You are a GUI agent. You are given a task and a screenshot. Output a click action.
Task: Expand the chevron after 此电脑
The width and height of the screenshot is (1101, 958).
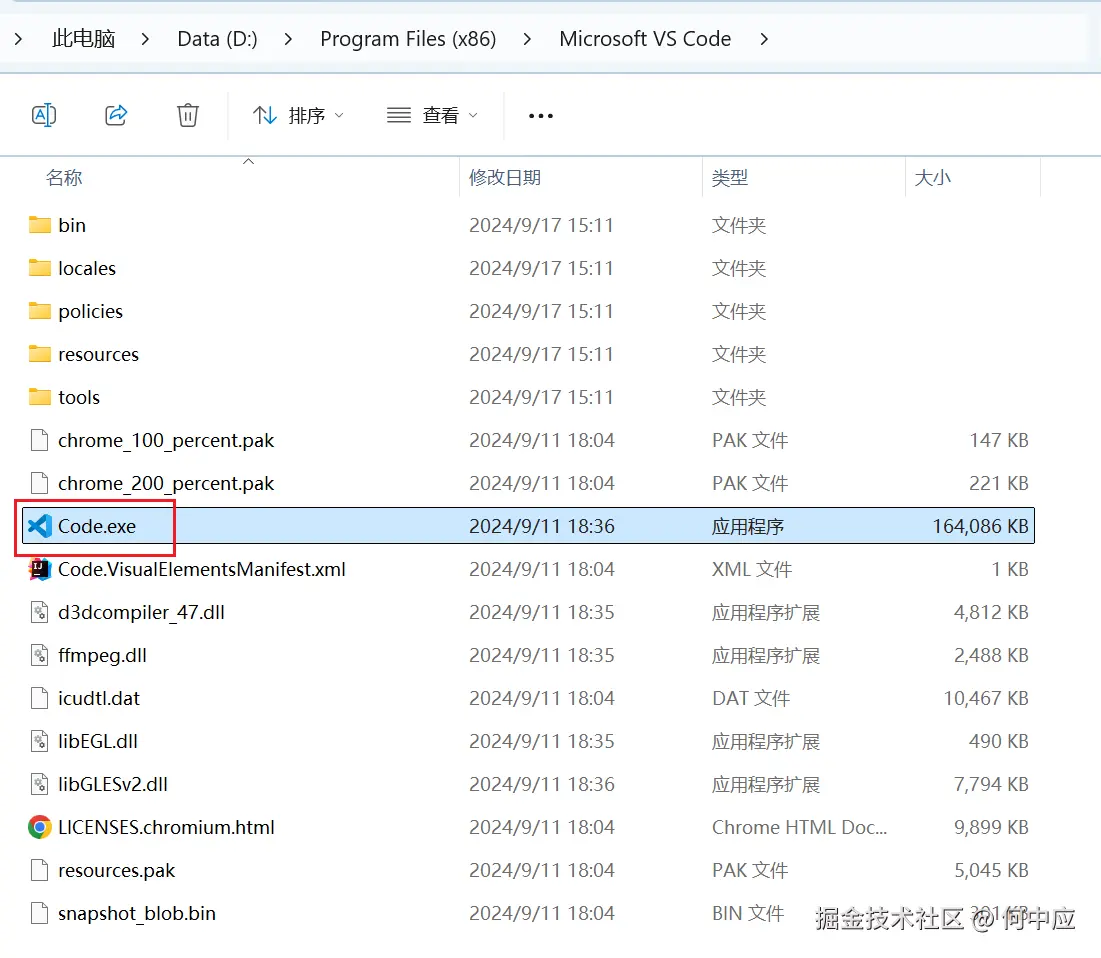pos(145,39)
